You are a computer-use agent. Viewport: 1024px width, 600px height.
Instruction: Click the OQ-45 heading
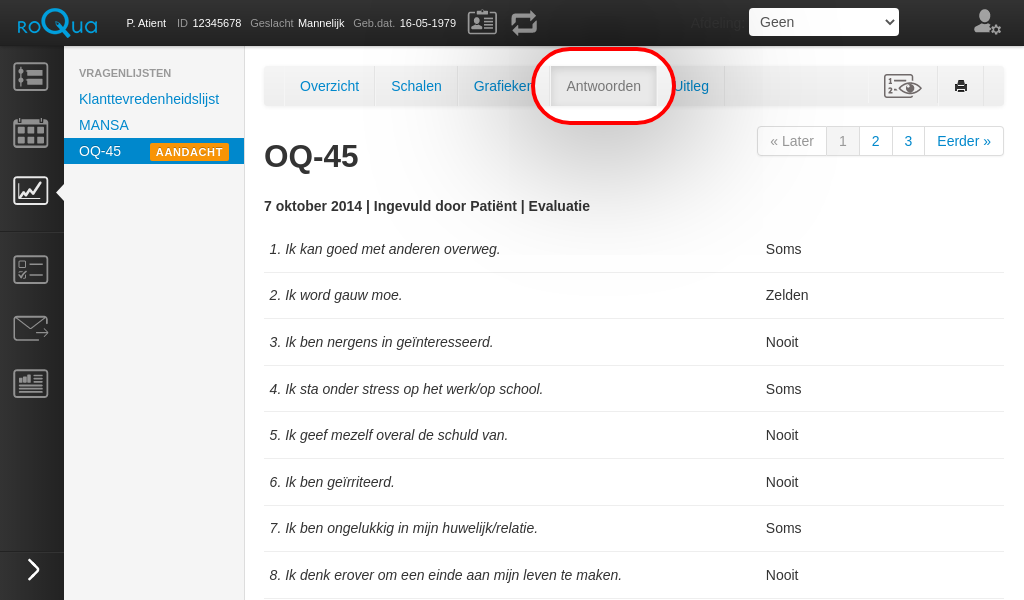click(x=311, y=157)
